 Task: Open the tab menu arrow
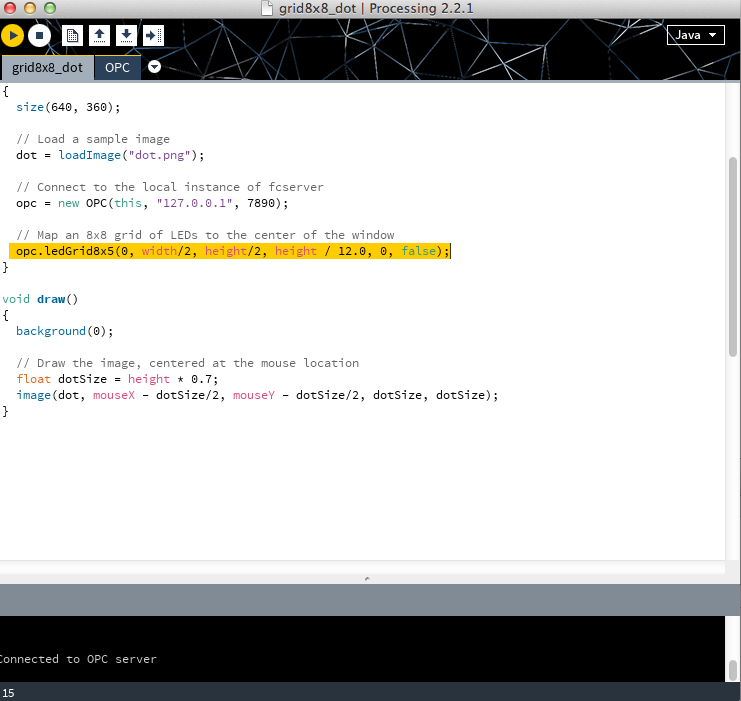click(x=154, y=67)
